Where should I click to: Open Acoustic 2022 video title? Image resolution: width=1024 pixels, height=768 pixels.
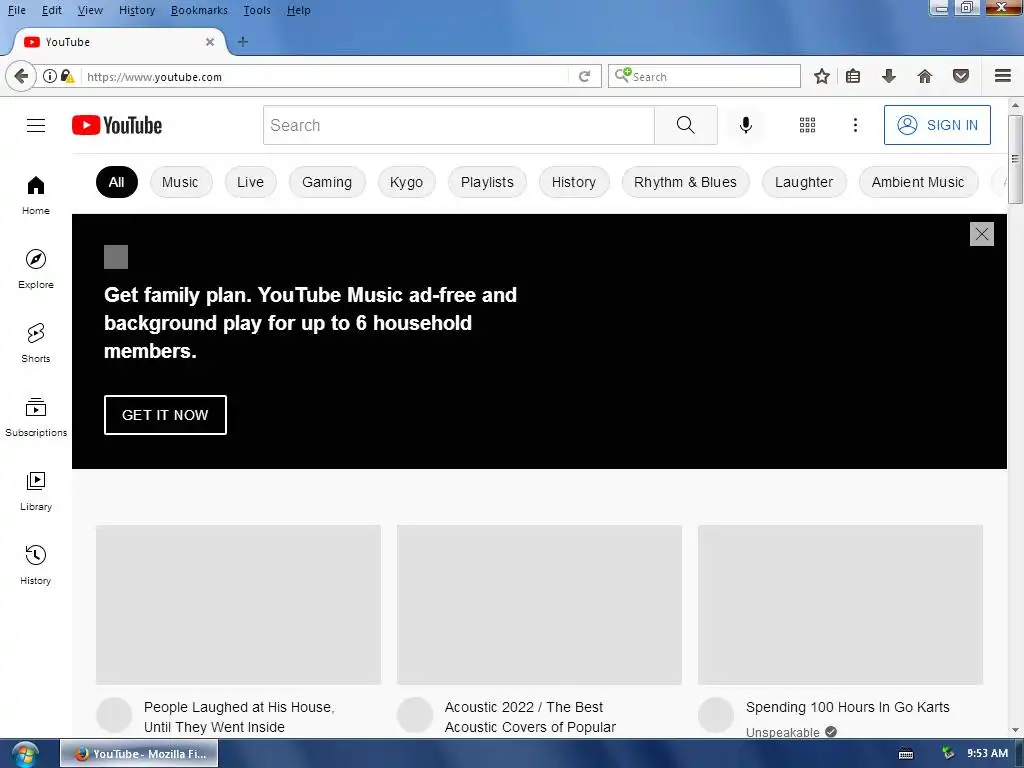[x=530, y=717]
